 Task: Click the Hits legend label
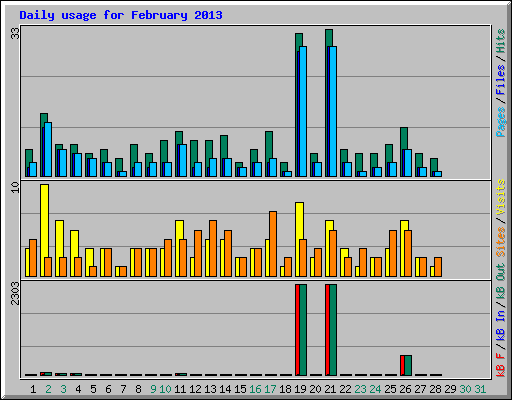click(x=501, y=41)
